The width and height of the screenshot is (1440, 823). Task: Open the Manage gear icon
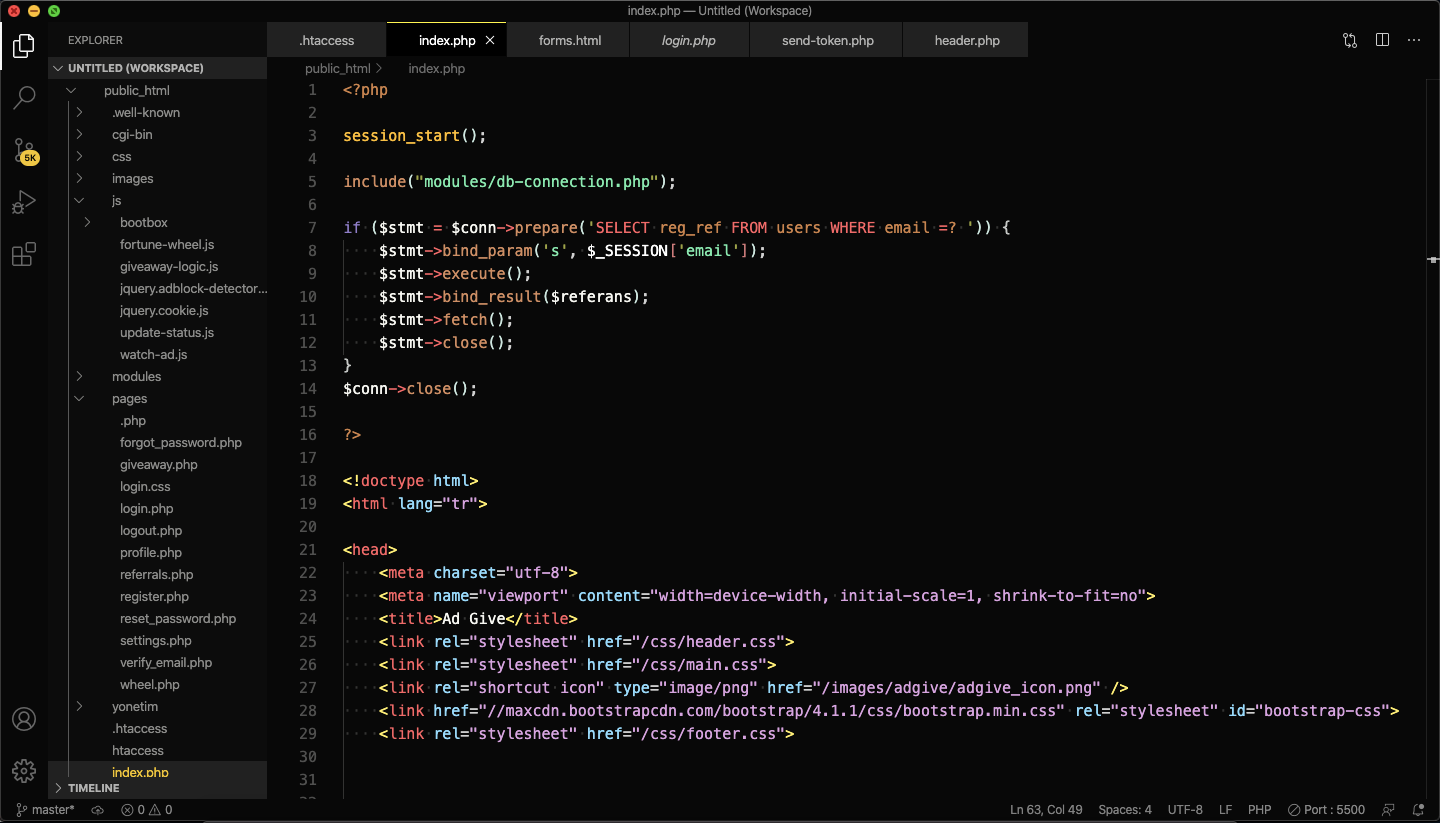coord(24,770)
